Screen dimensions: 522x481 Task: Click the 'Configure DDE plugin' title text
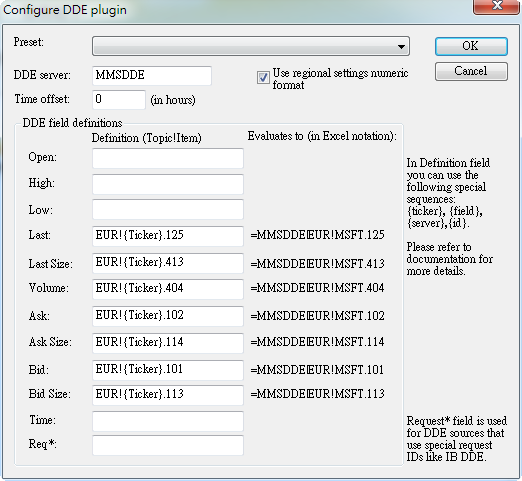[65, 10]
